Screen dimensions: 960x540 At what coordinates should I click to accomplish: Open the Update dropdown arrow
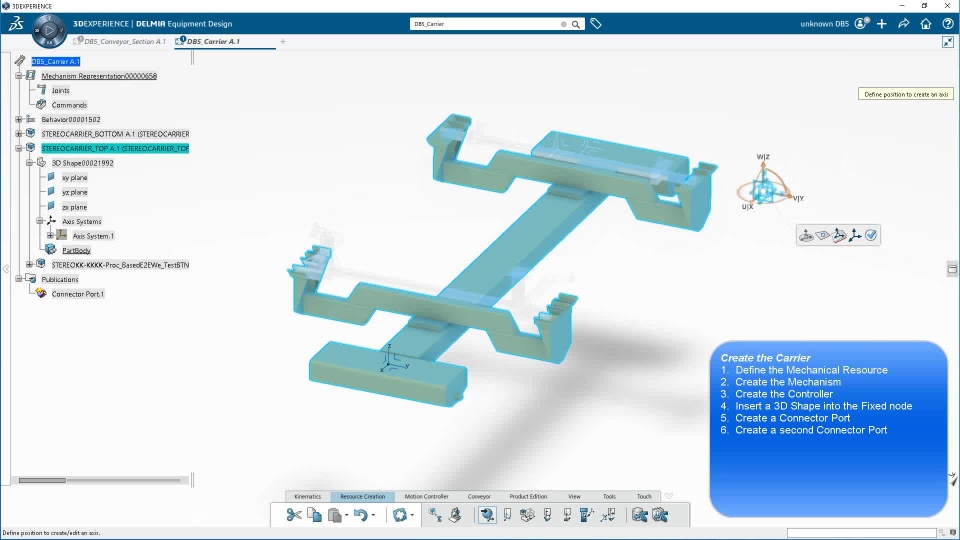point(412,516)
